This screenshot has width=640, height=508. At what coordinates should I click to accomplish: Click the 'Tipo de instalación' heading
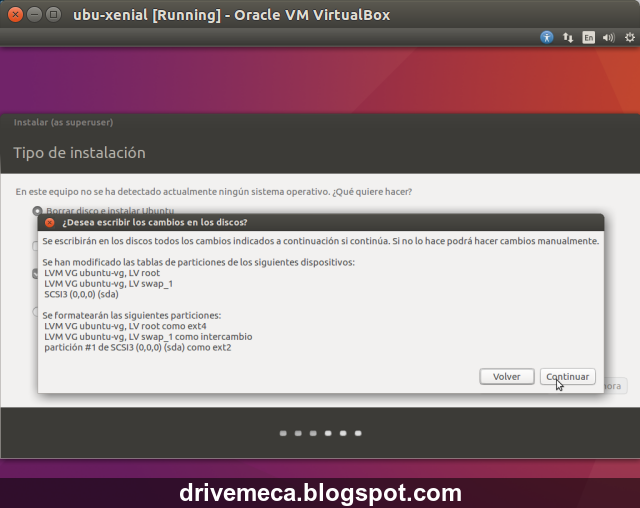[x=80, y=153]
